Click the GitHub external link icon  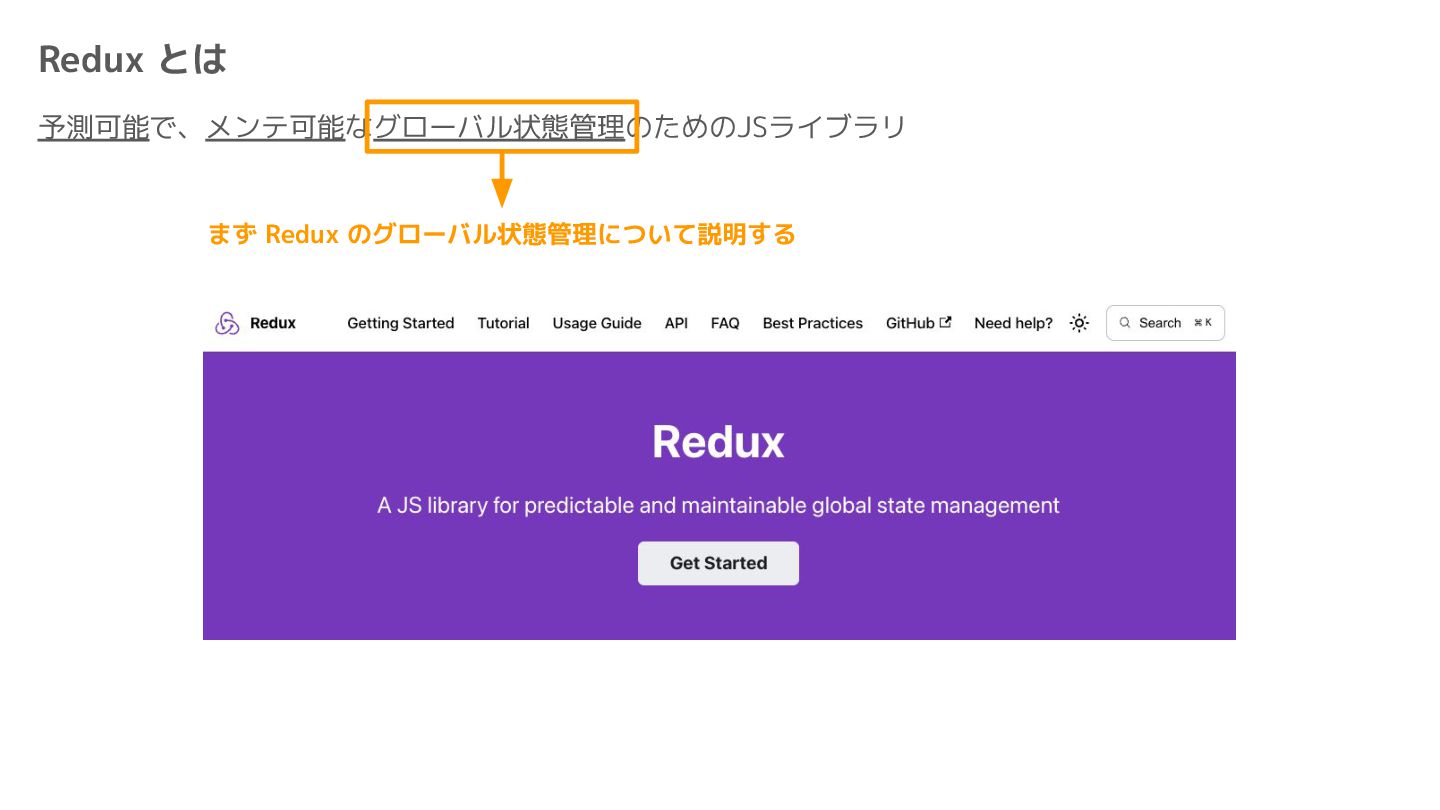point(946,322)
